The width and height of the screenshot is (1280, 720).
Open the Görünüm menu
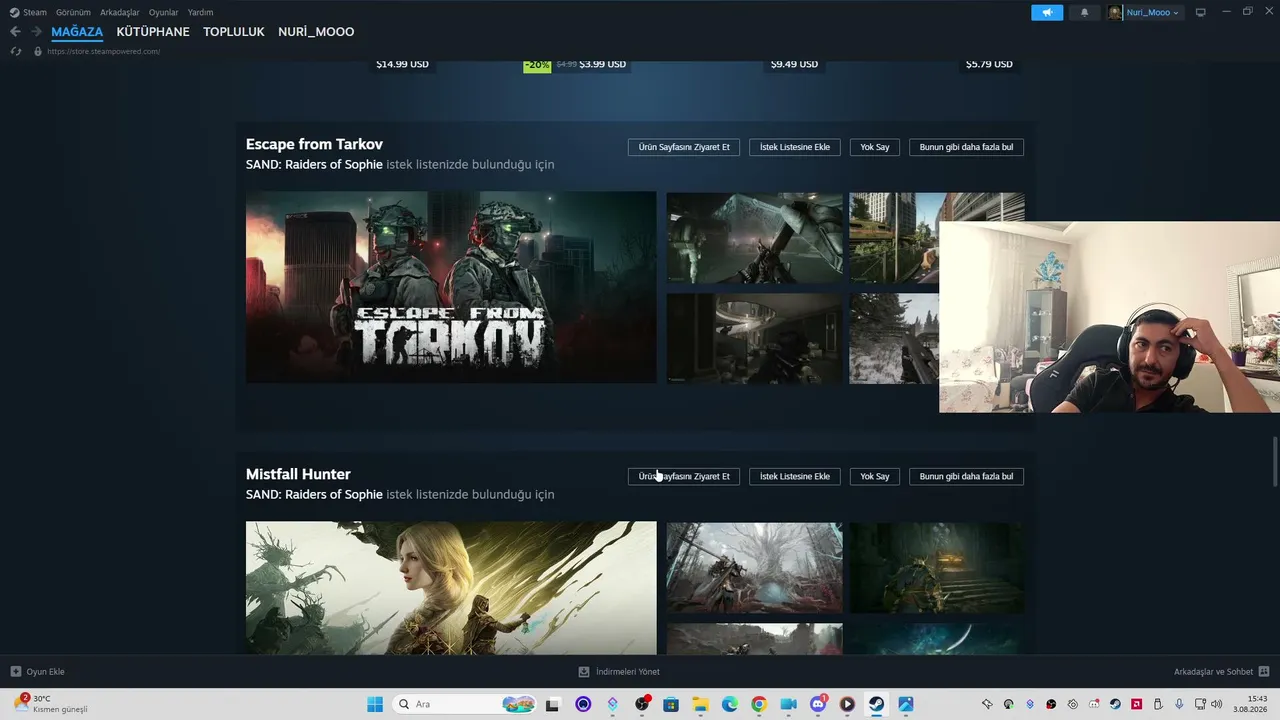[73, 12]
